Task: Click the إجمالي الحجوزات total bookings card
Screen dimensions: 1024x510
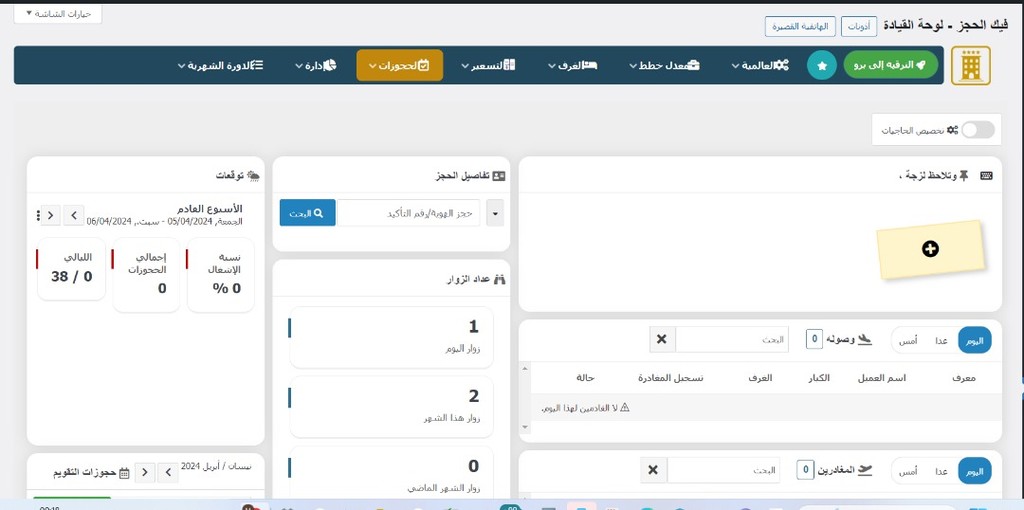Action: [146, 275]
